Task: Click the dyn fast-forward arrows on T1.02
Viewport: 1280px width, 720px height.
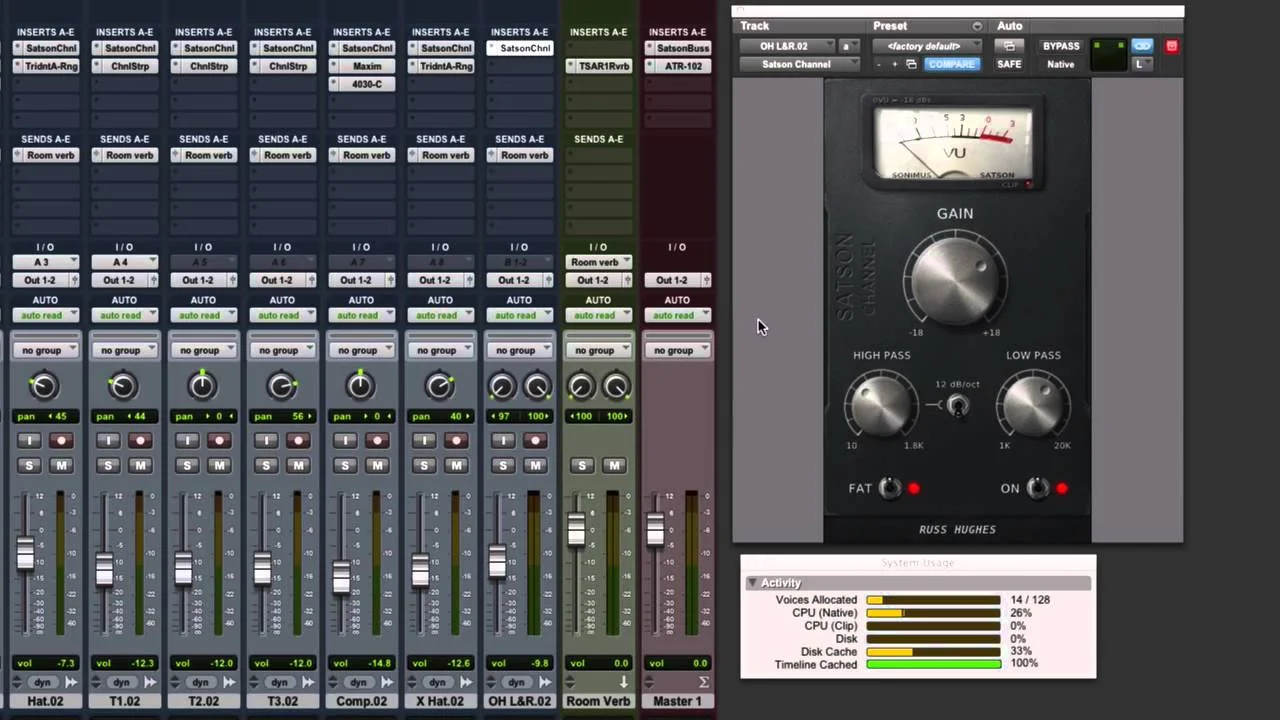Action: pos(149,682)
